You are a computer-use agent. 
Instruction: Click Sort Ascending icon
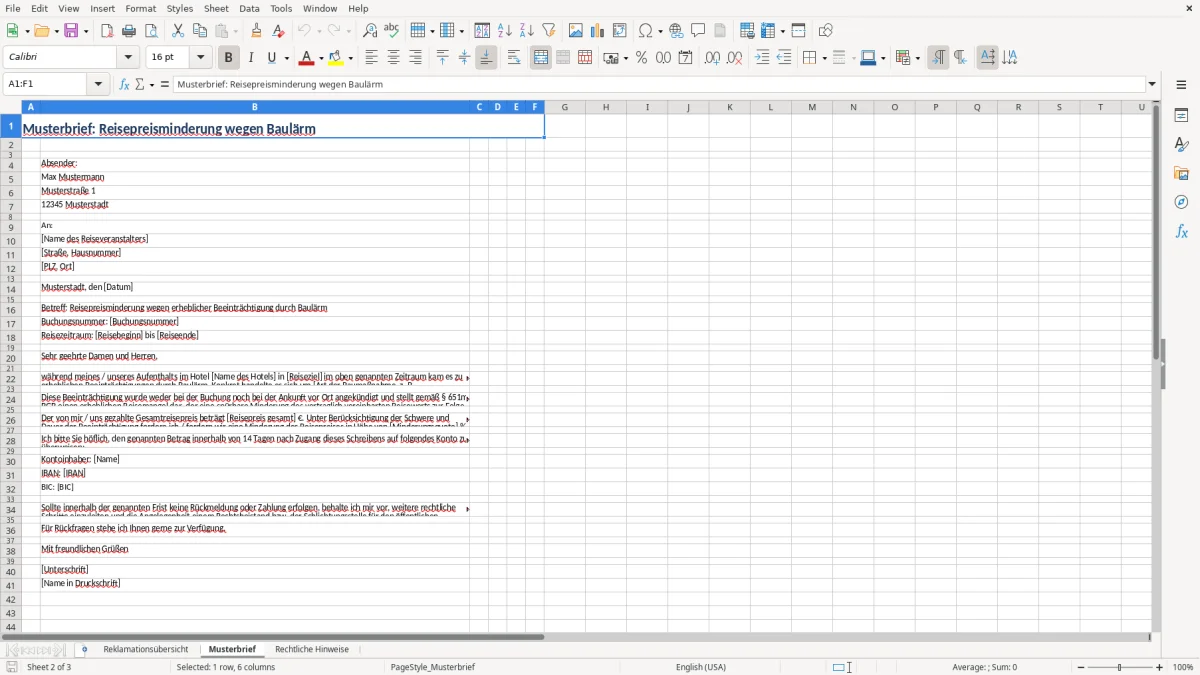coord(505,31)
